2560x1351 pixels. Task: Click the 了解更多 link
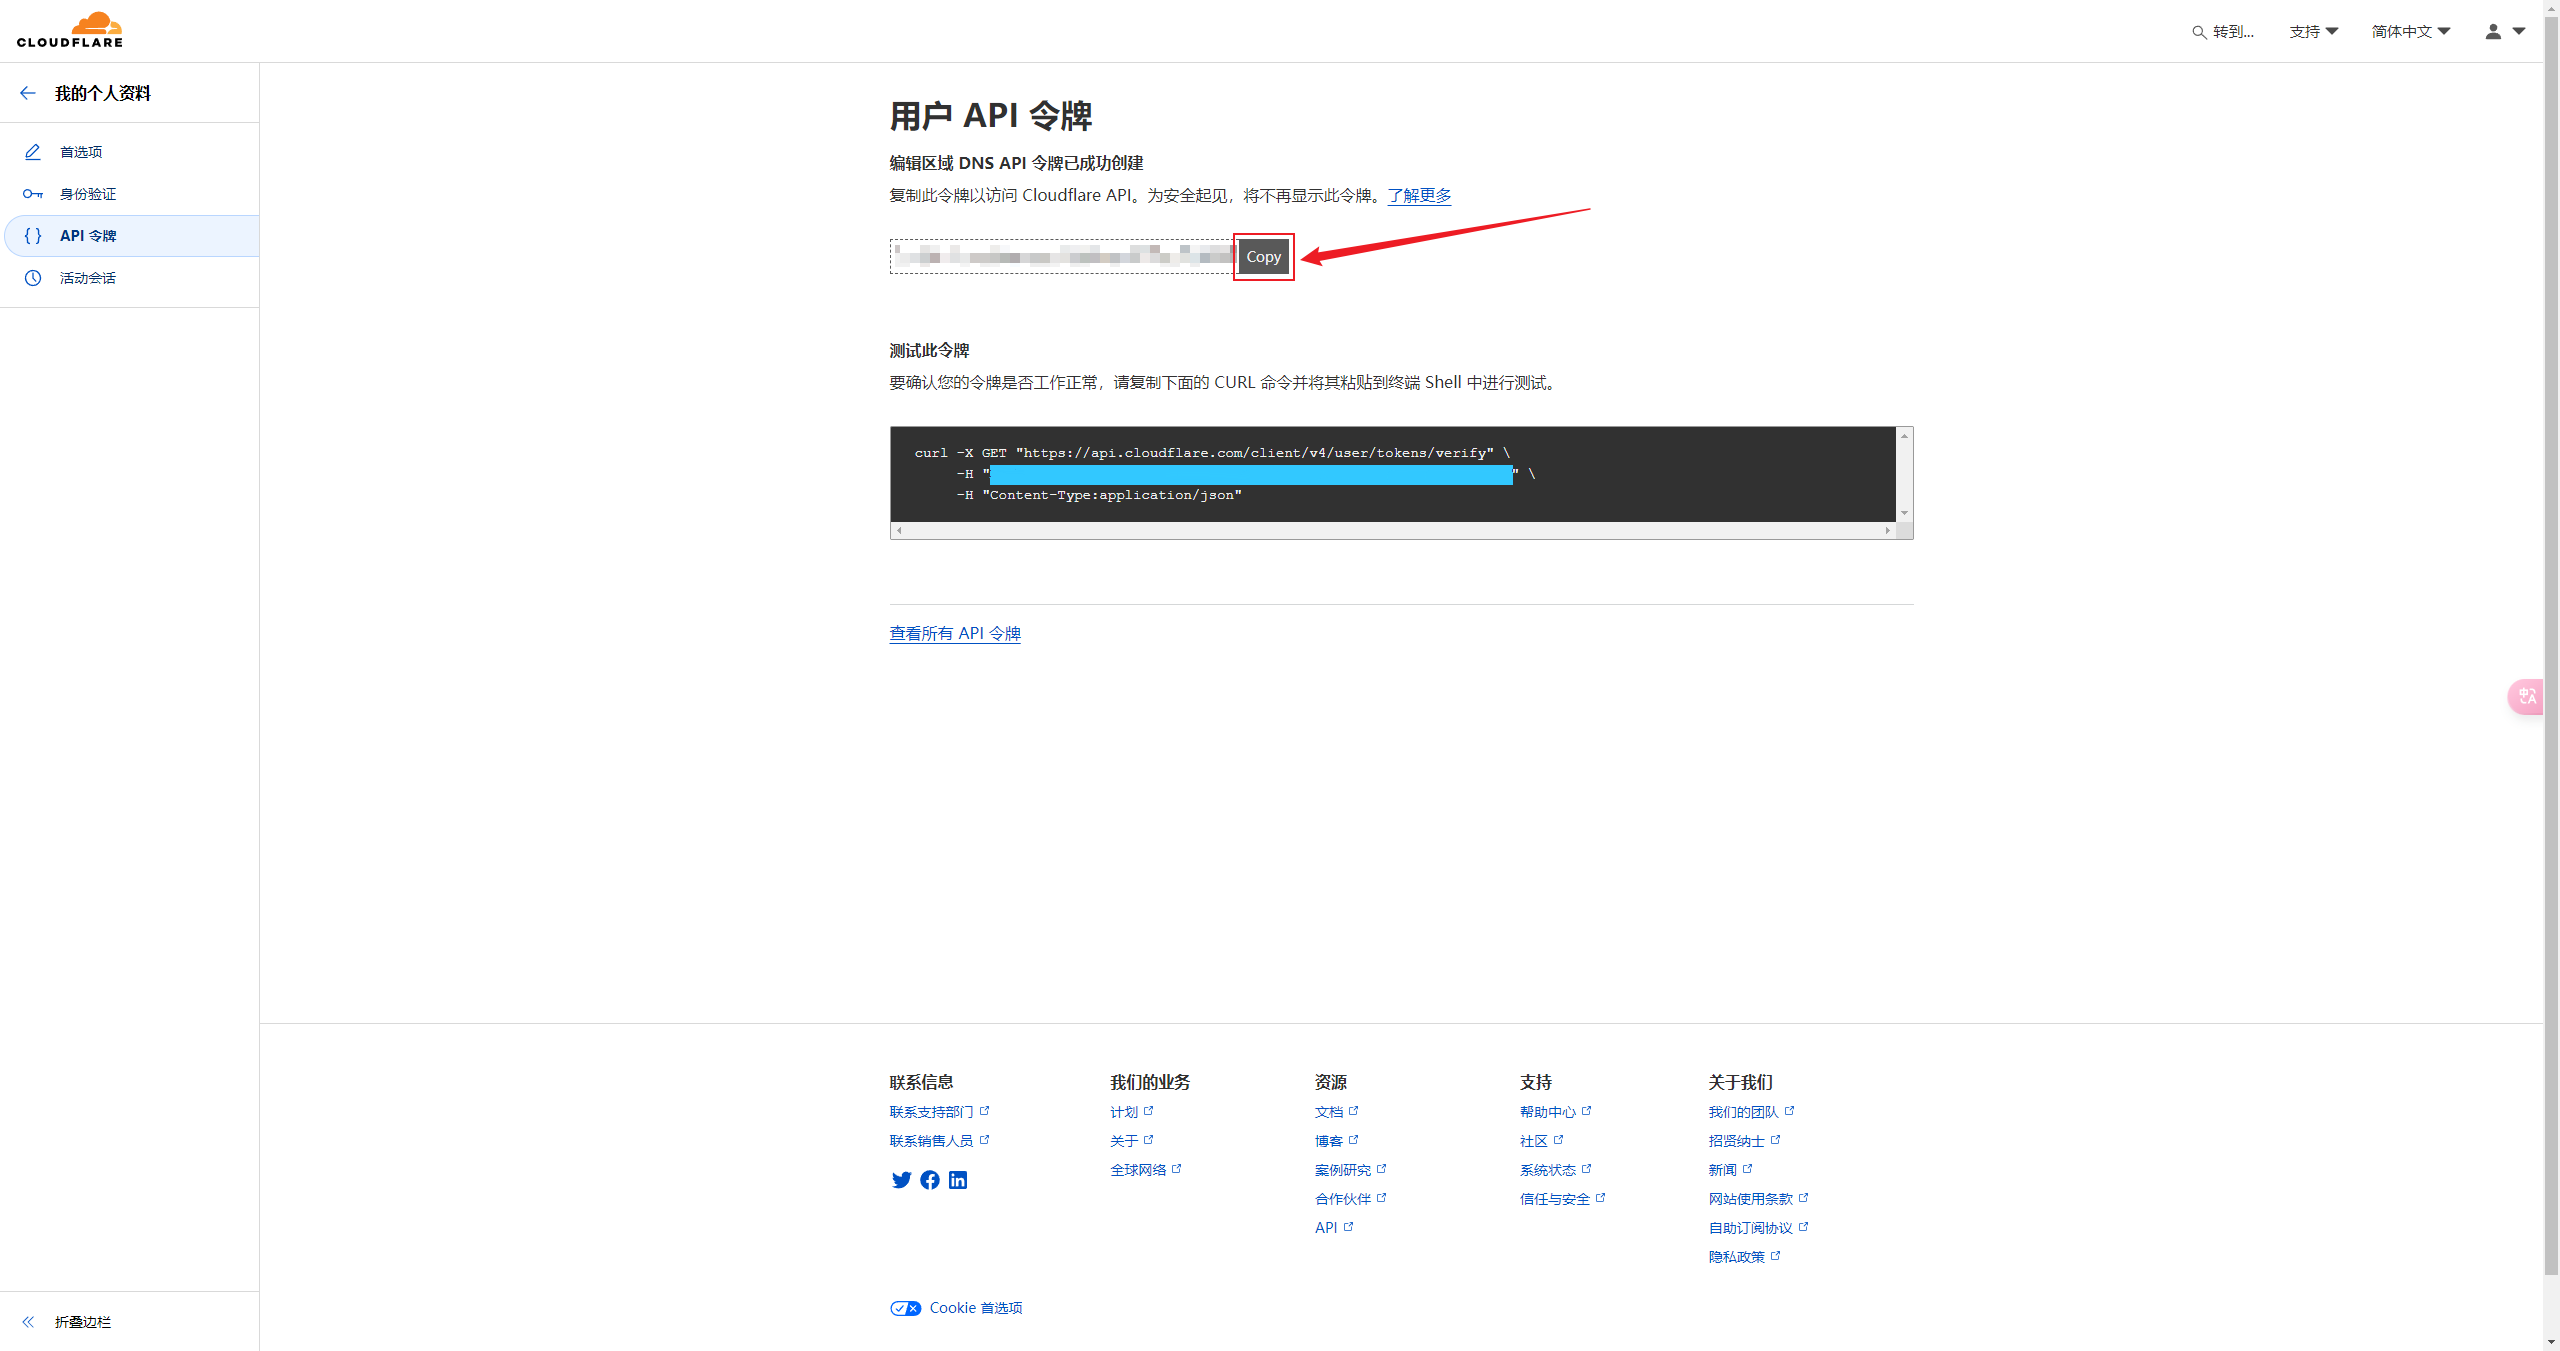point(1419,195)
